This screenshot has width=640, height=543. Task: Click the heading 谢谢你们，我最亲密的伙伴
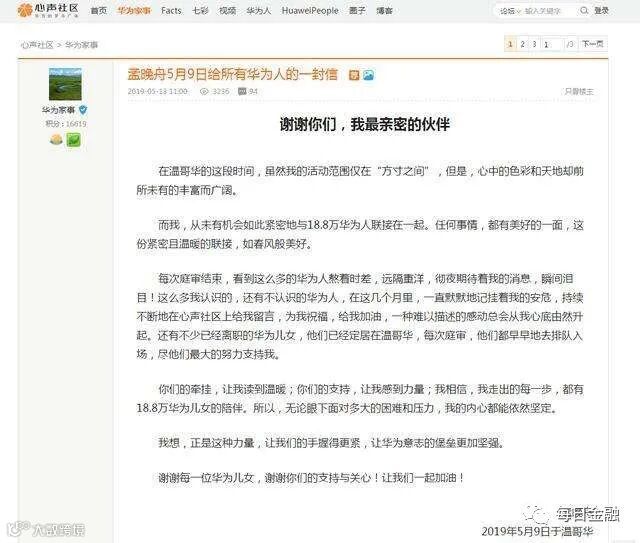364,124
